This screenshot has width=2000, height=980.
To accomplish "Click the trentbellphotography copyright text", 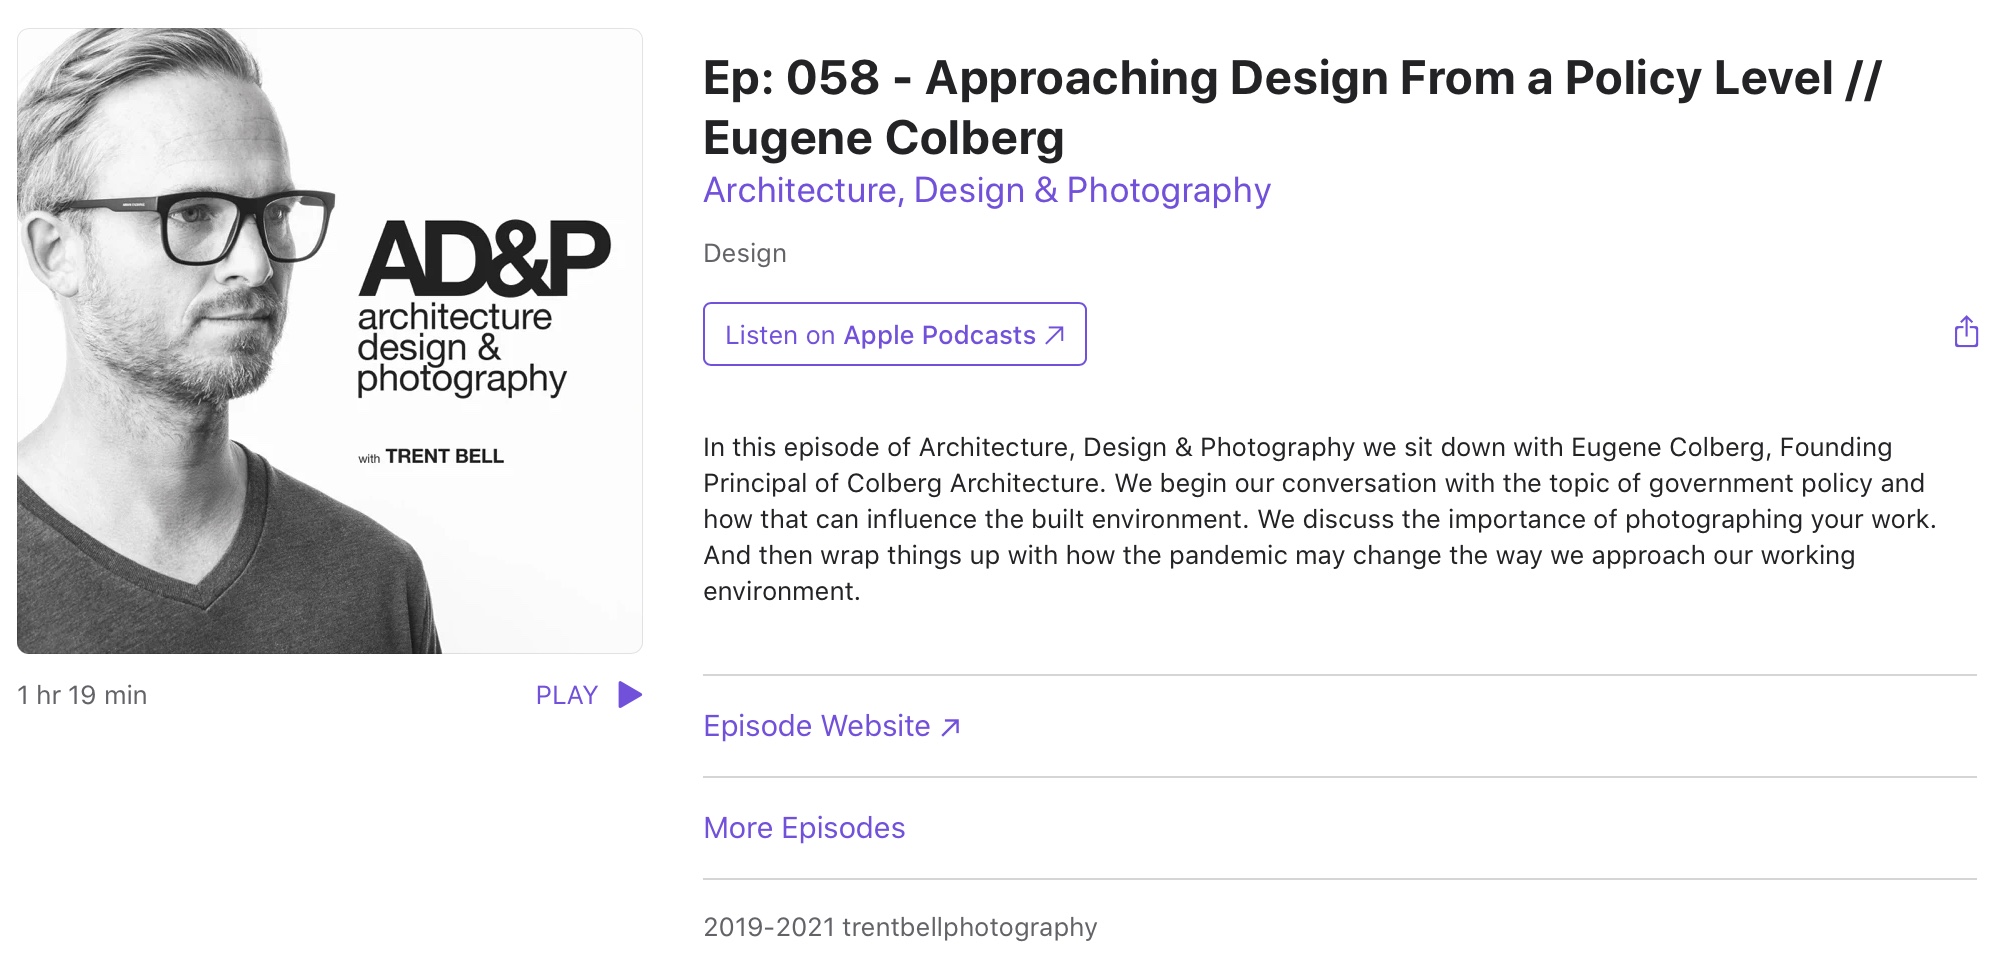I will pyautogui.click(x=899, y=927).
